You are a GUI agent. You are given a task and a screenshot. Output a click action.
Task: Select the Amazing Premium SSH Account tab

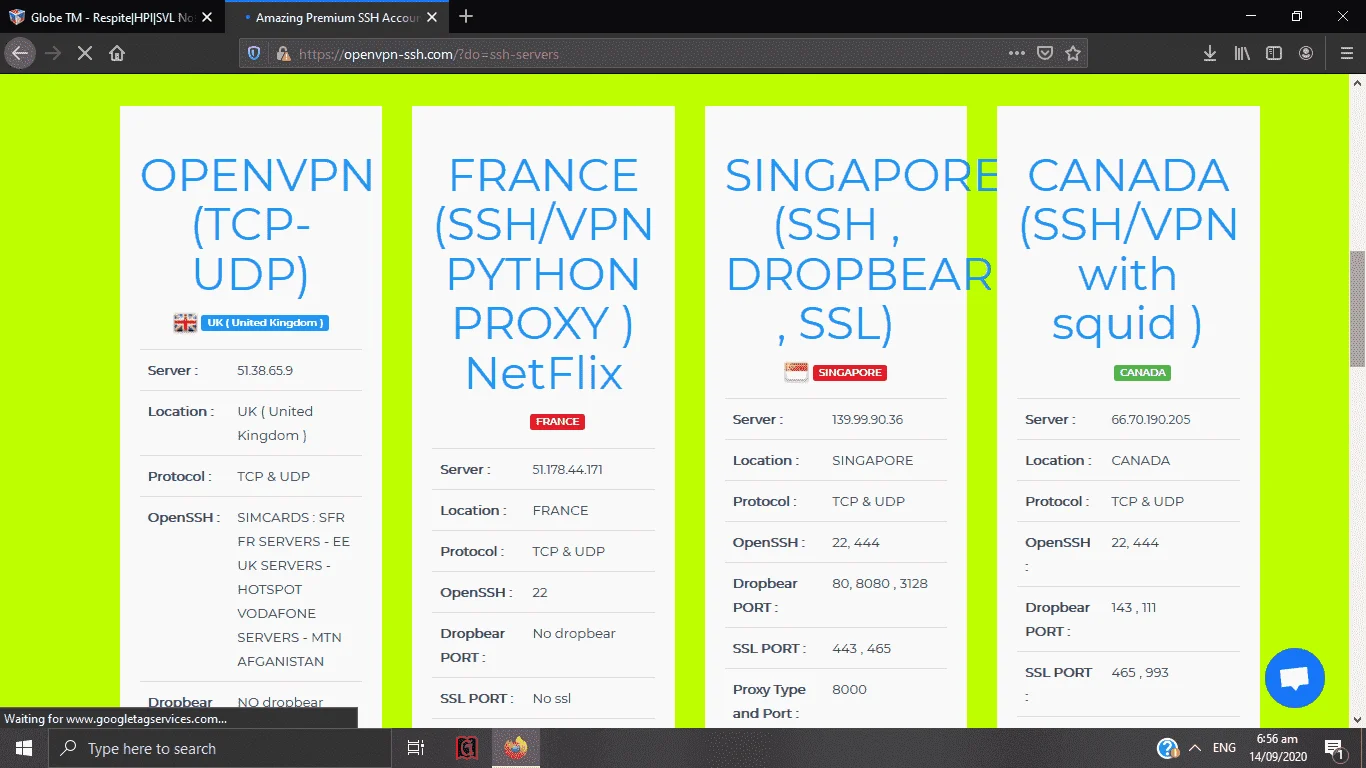click(336, 17)
